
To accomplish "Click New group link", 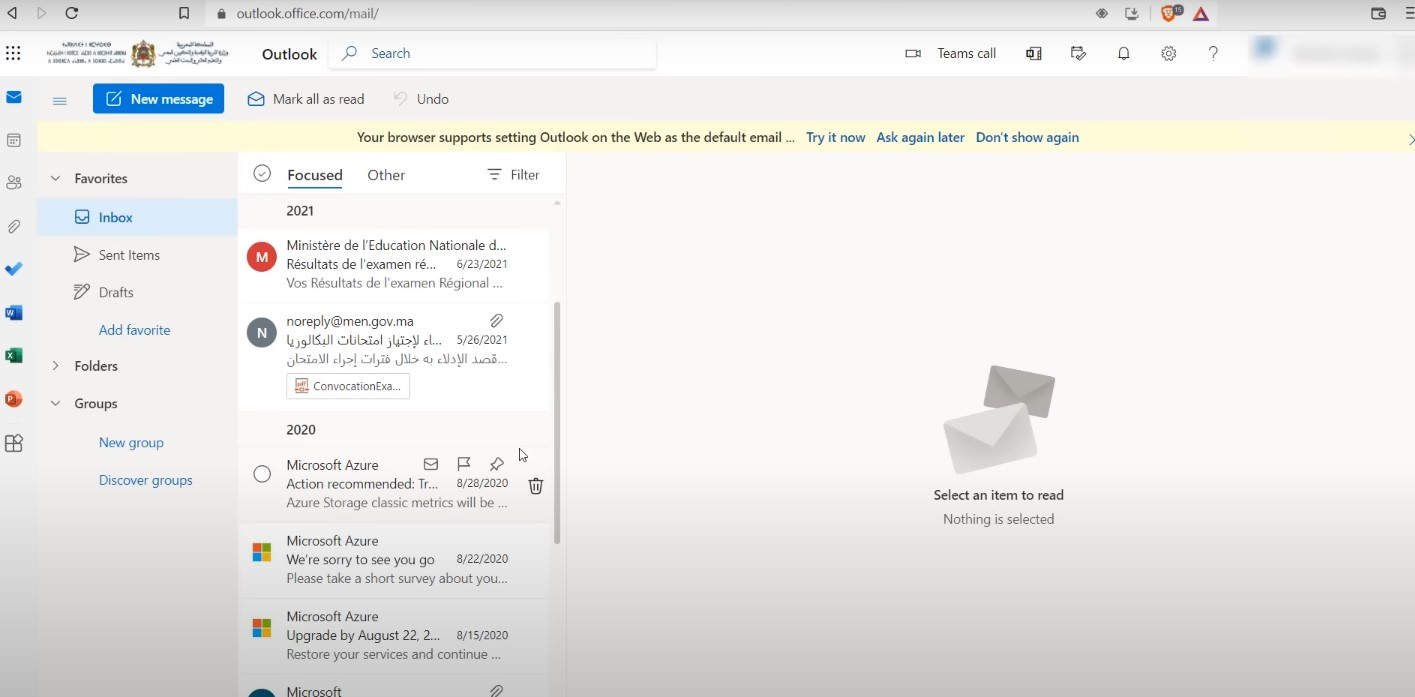I will (131, 443).
